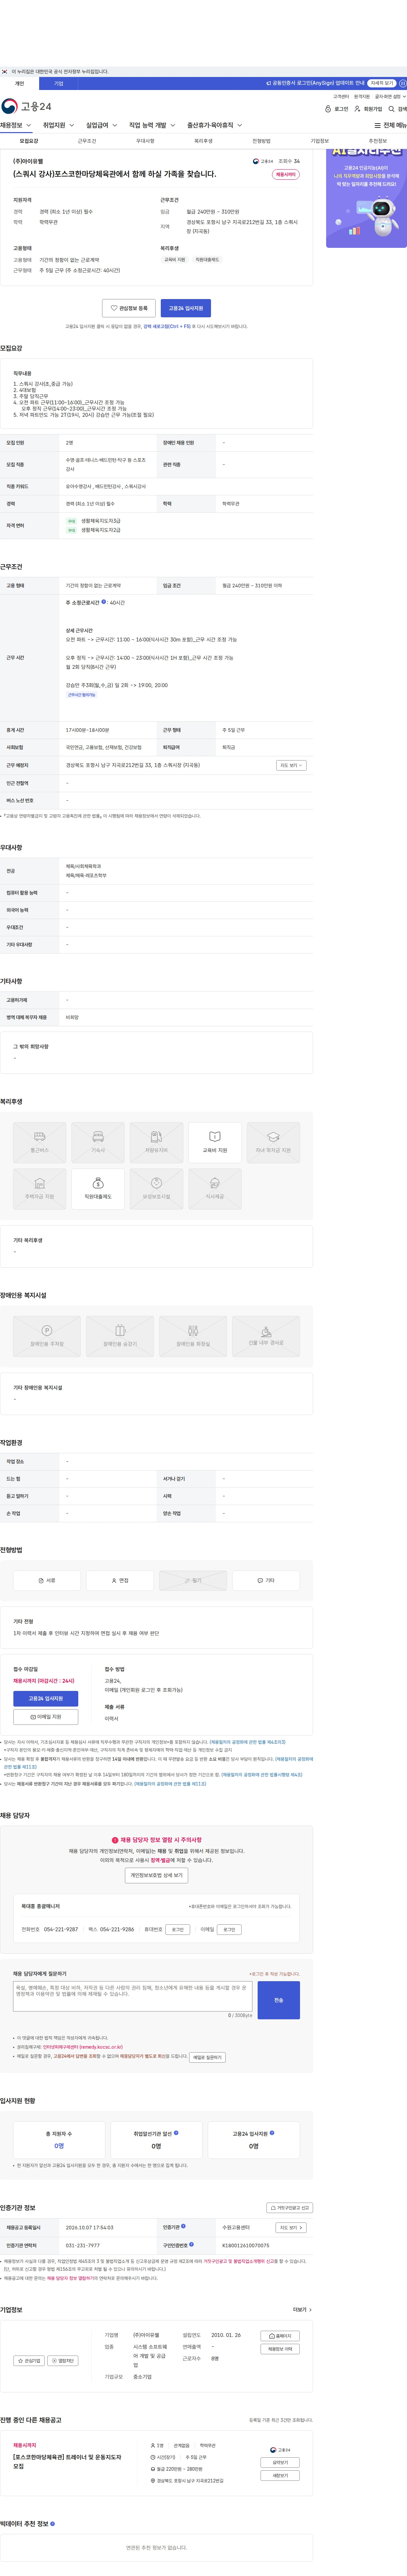Click the info icon beside 고용24 입사지원자
Image resolution: width=407 pixels, height=2576 pixels.
coord(272,2133)
